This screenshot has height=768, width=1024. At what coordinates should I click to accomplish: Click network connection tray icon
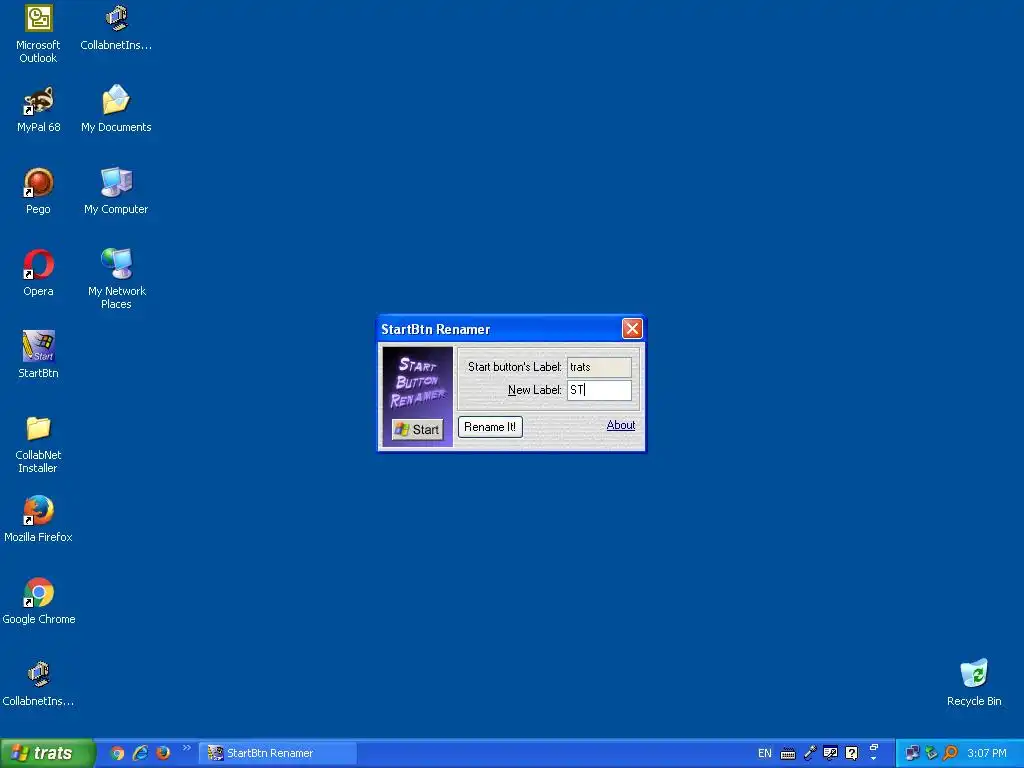(912, 753)
